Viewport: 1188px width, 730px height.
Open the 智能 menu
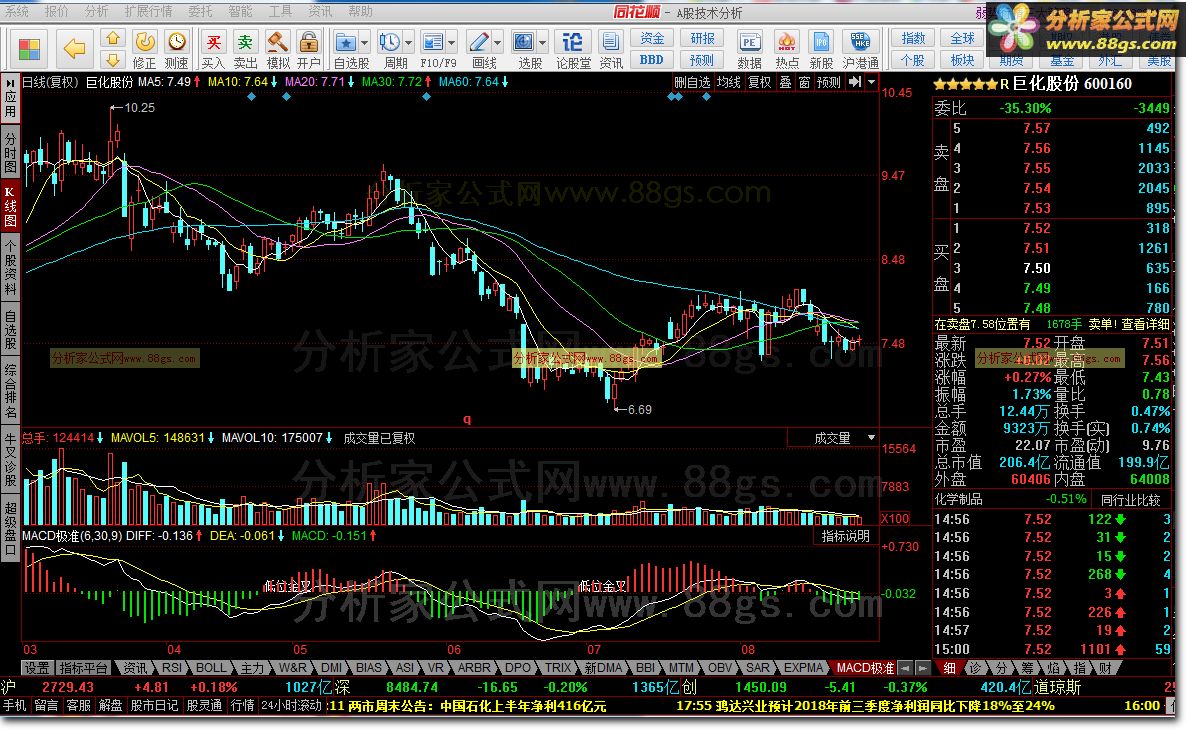click(x=240, y=11)
